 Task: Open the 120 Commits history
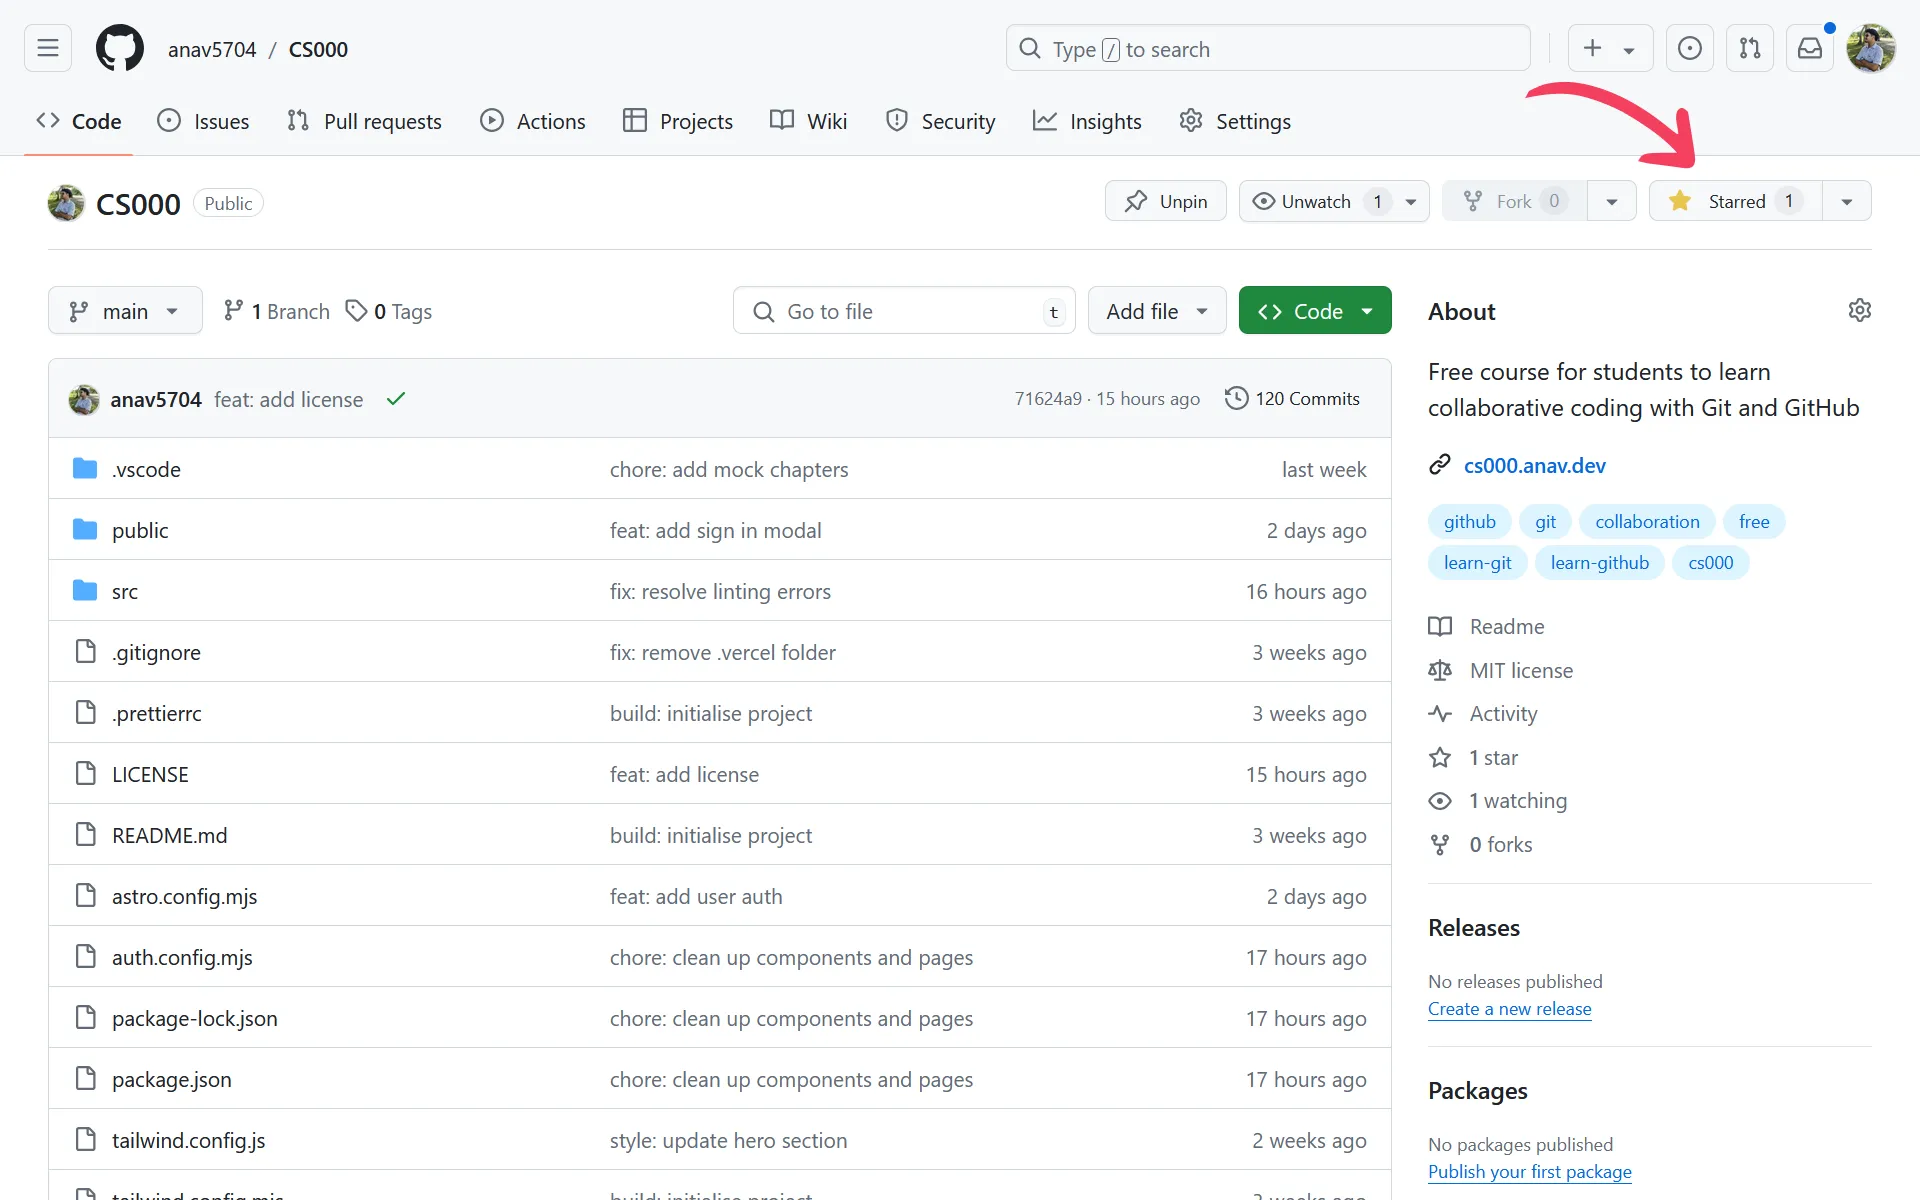[x=1292, y=398]
